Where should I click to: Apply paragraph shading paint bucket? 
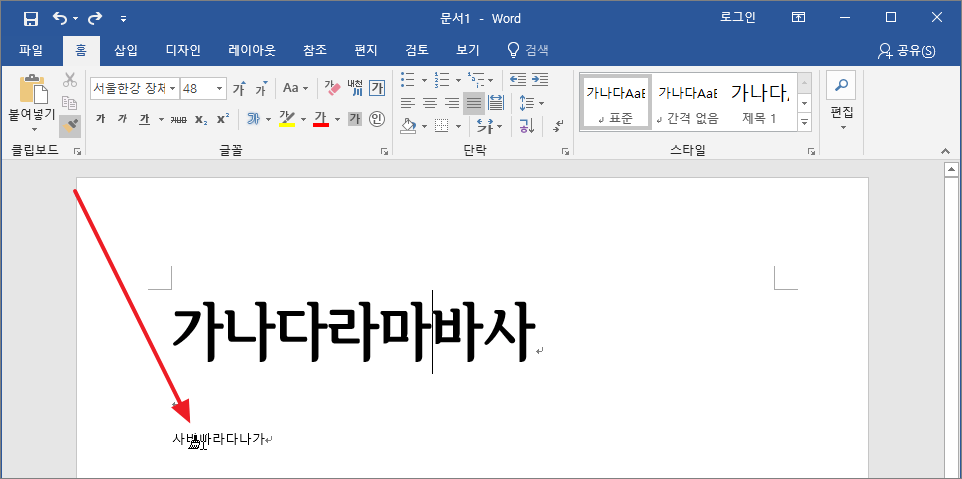[408, 126]
